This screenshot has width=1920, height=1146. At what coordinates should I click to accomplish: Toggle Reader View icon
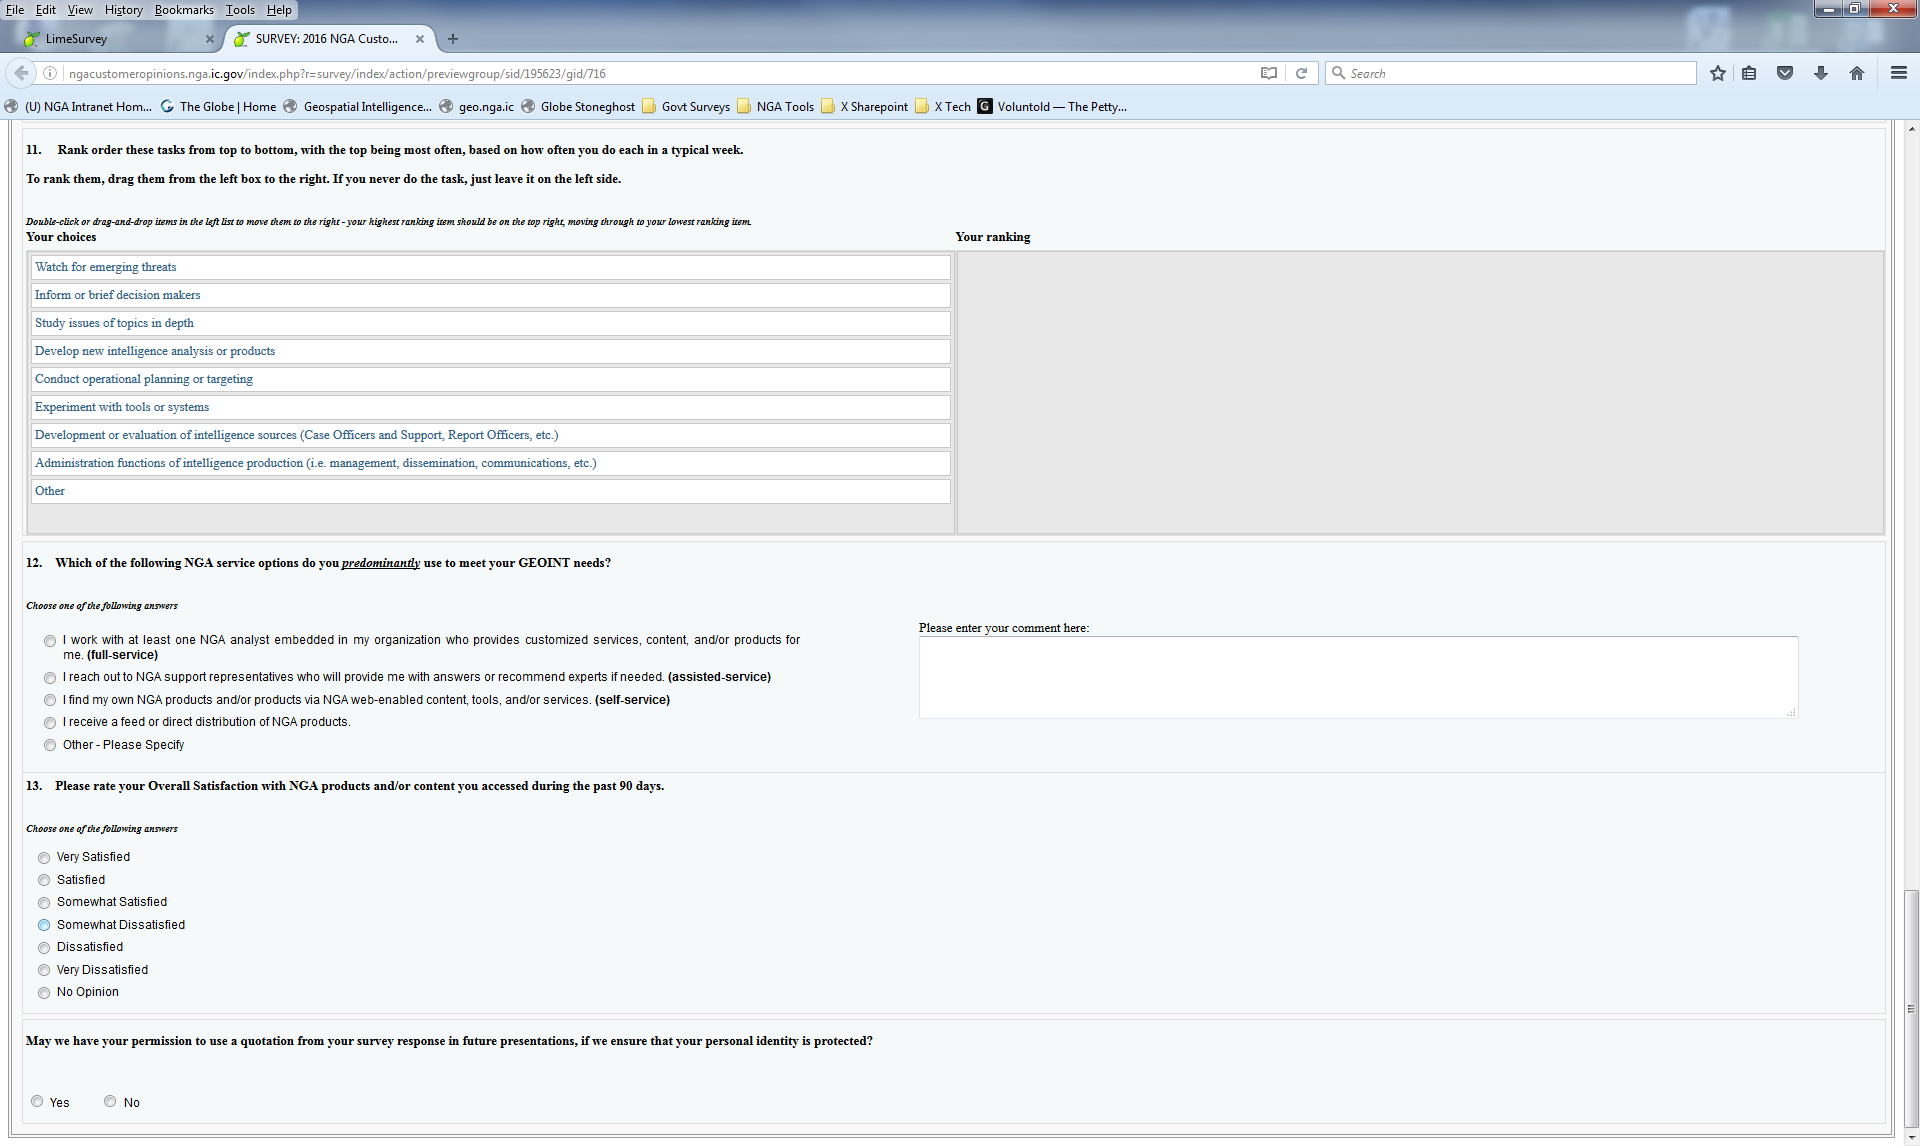click(1268, 73)
